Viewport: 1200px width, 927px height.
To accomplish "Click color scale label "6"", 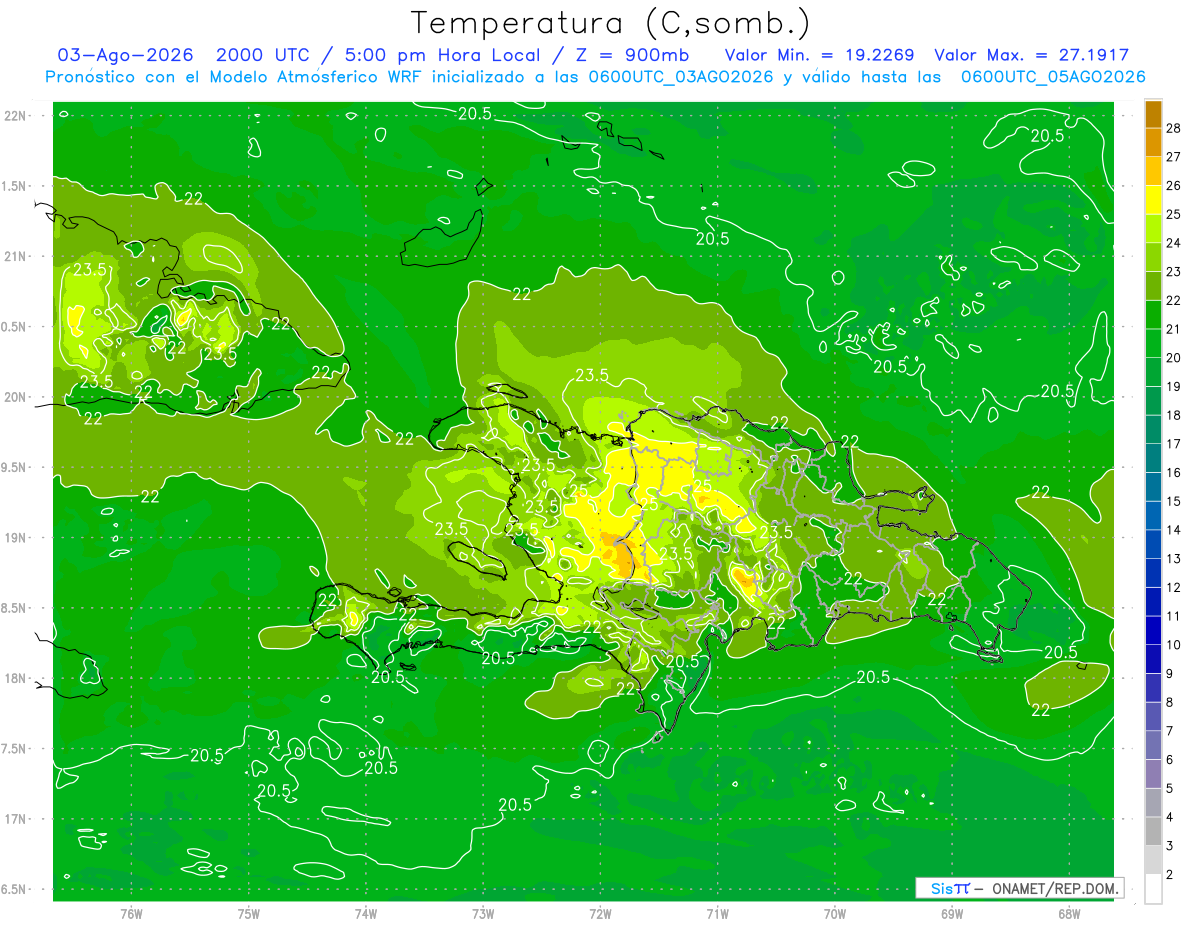I will 1171,760.
